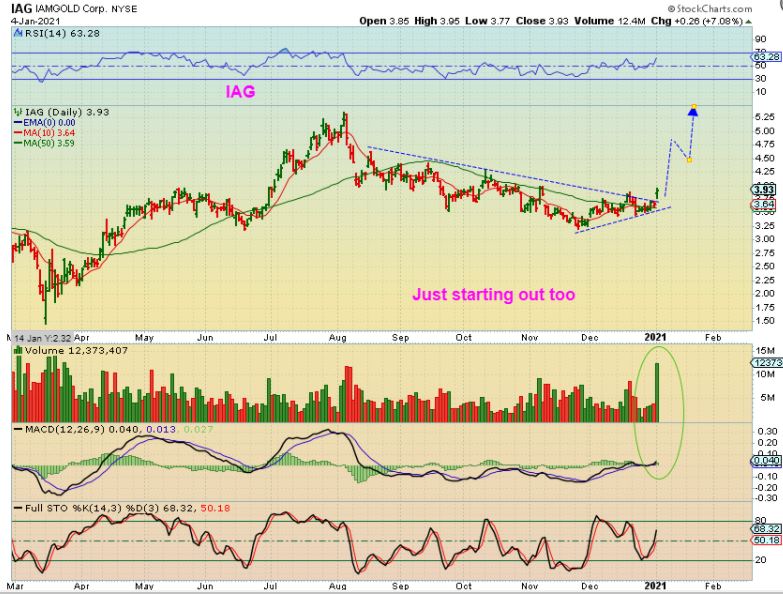This screenshot has width=783, height=594.
Task: Click the 68.32 stochastic tag on the right axis
Action: point(766,529)
